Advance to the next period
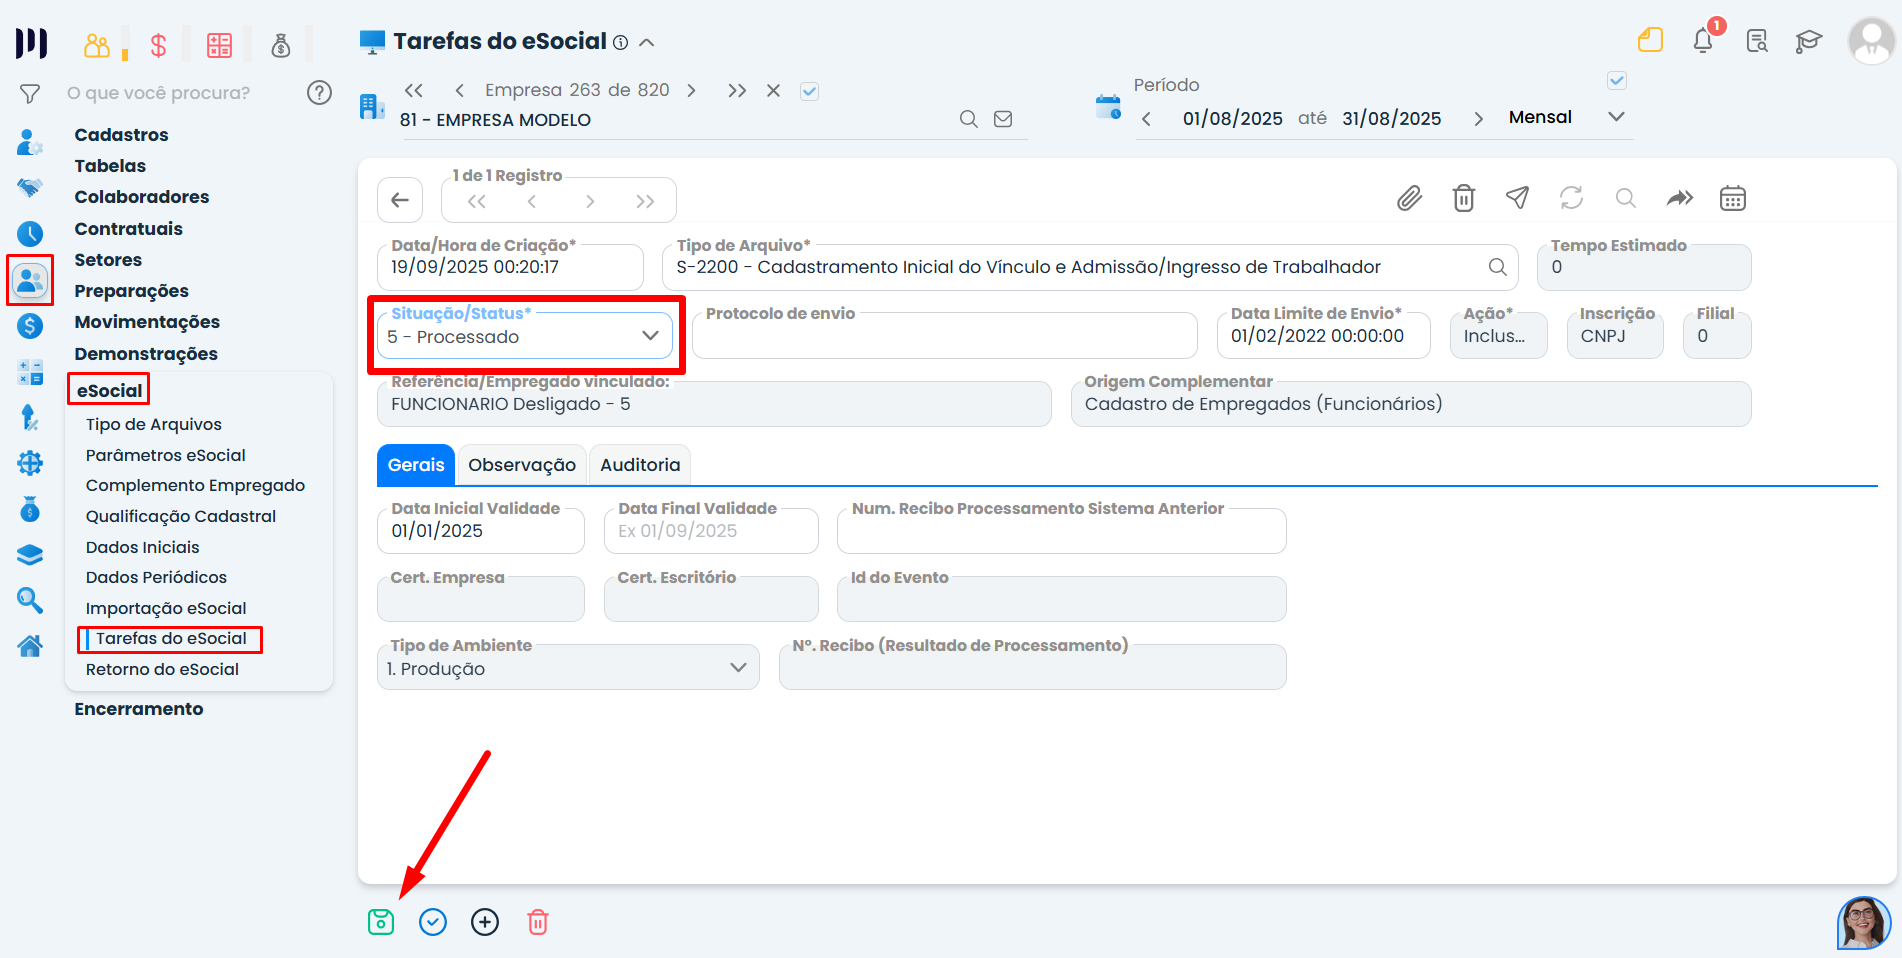The width and height of the screenshot is (1902, 958). 1478,119
